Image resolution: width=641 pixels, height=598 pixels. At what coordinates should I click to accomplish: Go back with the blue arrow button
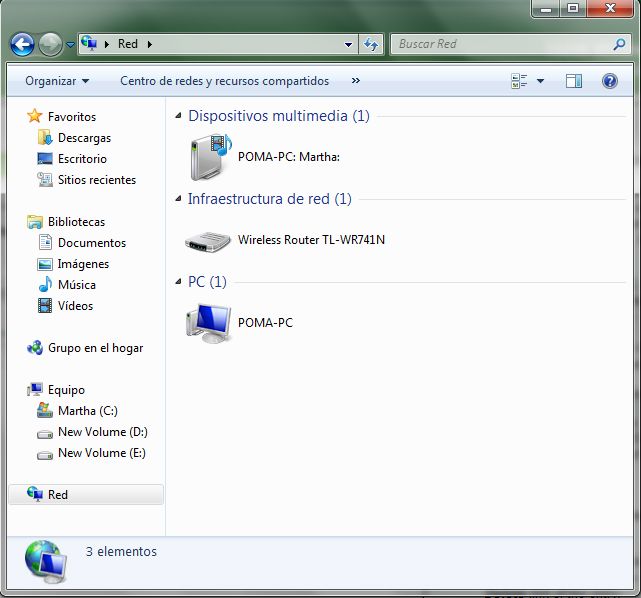(x=22, y=44)
